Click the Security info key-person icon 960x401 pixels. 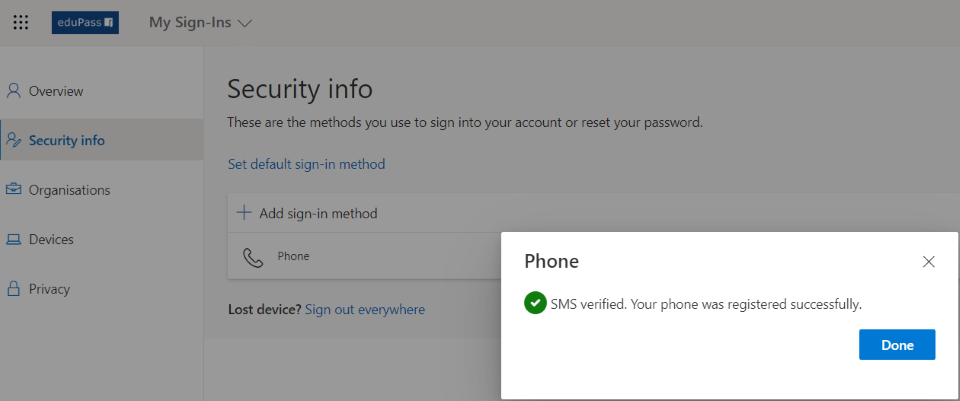point(13,140)
